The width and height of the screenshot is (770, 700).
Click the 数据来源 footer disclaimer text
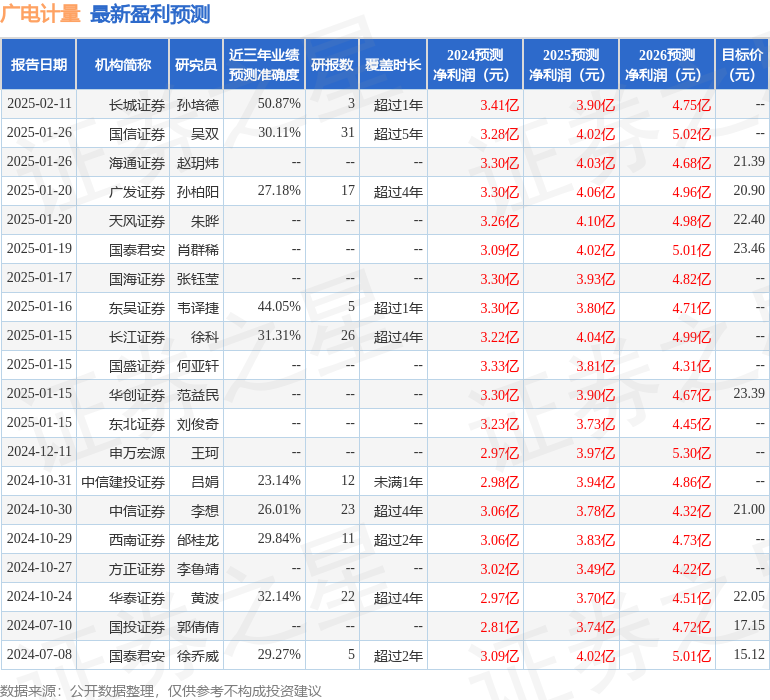[161, 691]
